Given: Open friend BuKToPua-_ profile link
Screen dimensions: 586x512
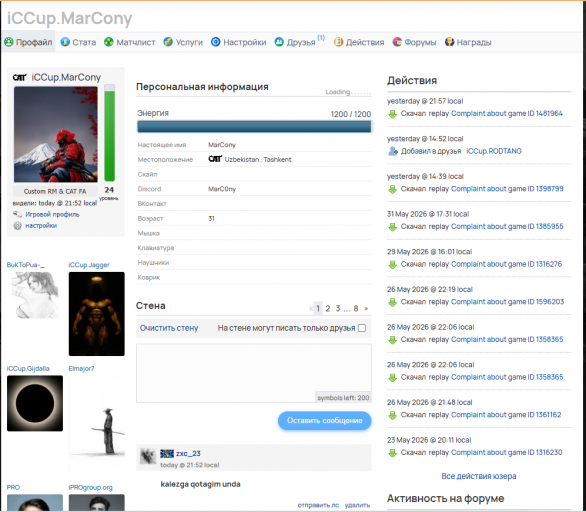Looking at the screenshot, I should pyautogui.click(x=25, y=265).
